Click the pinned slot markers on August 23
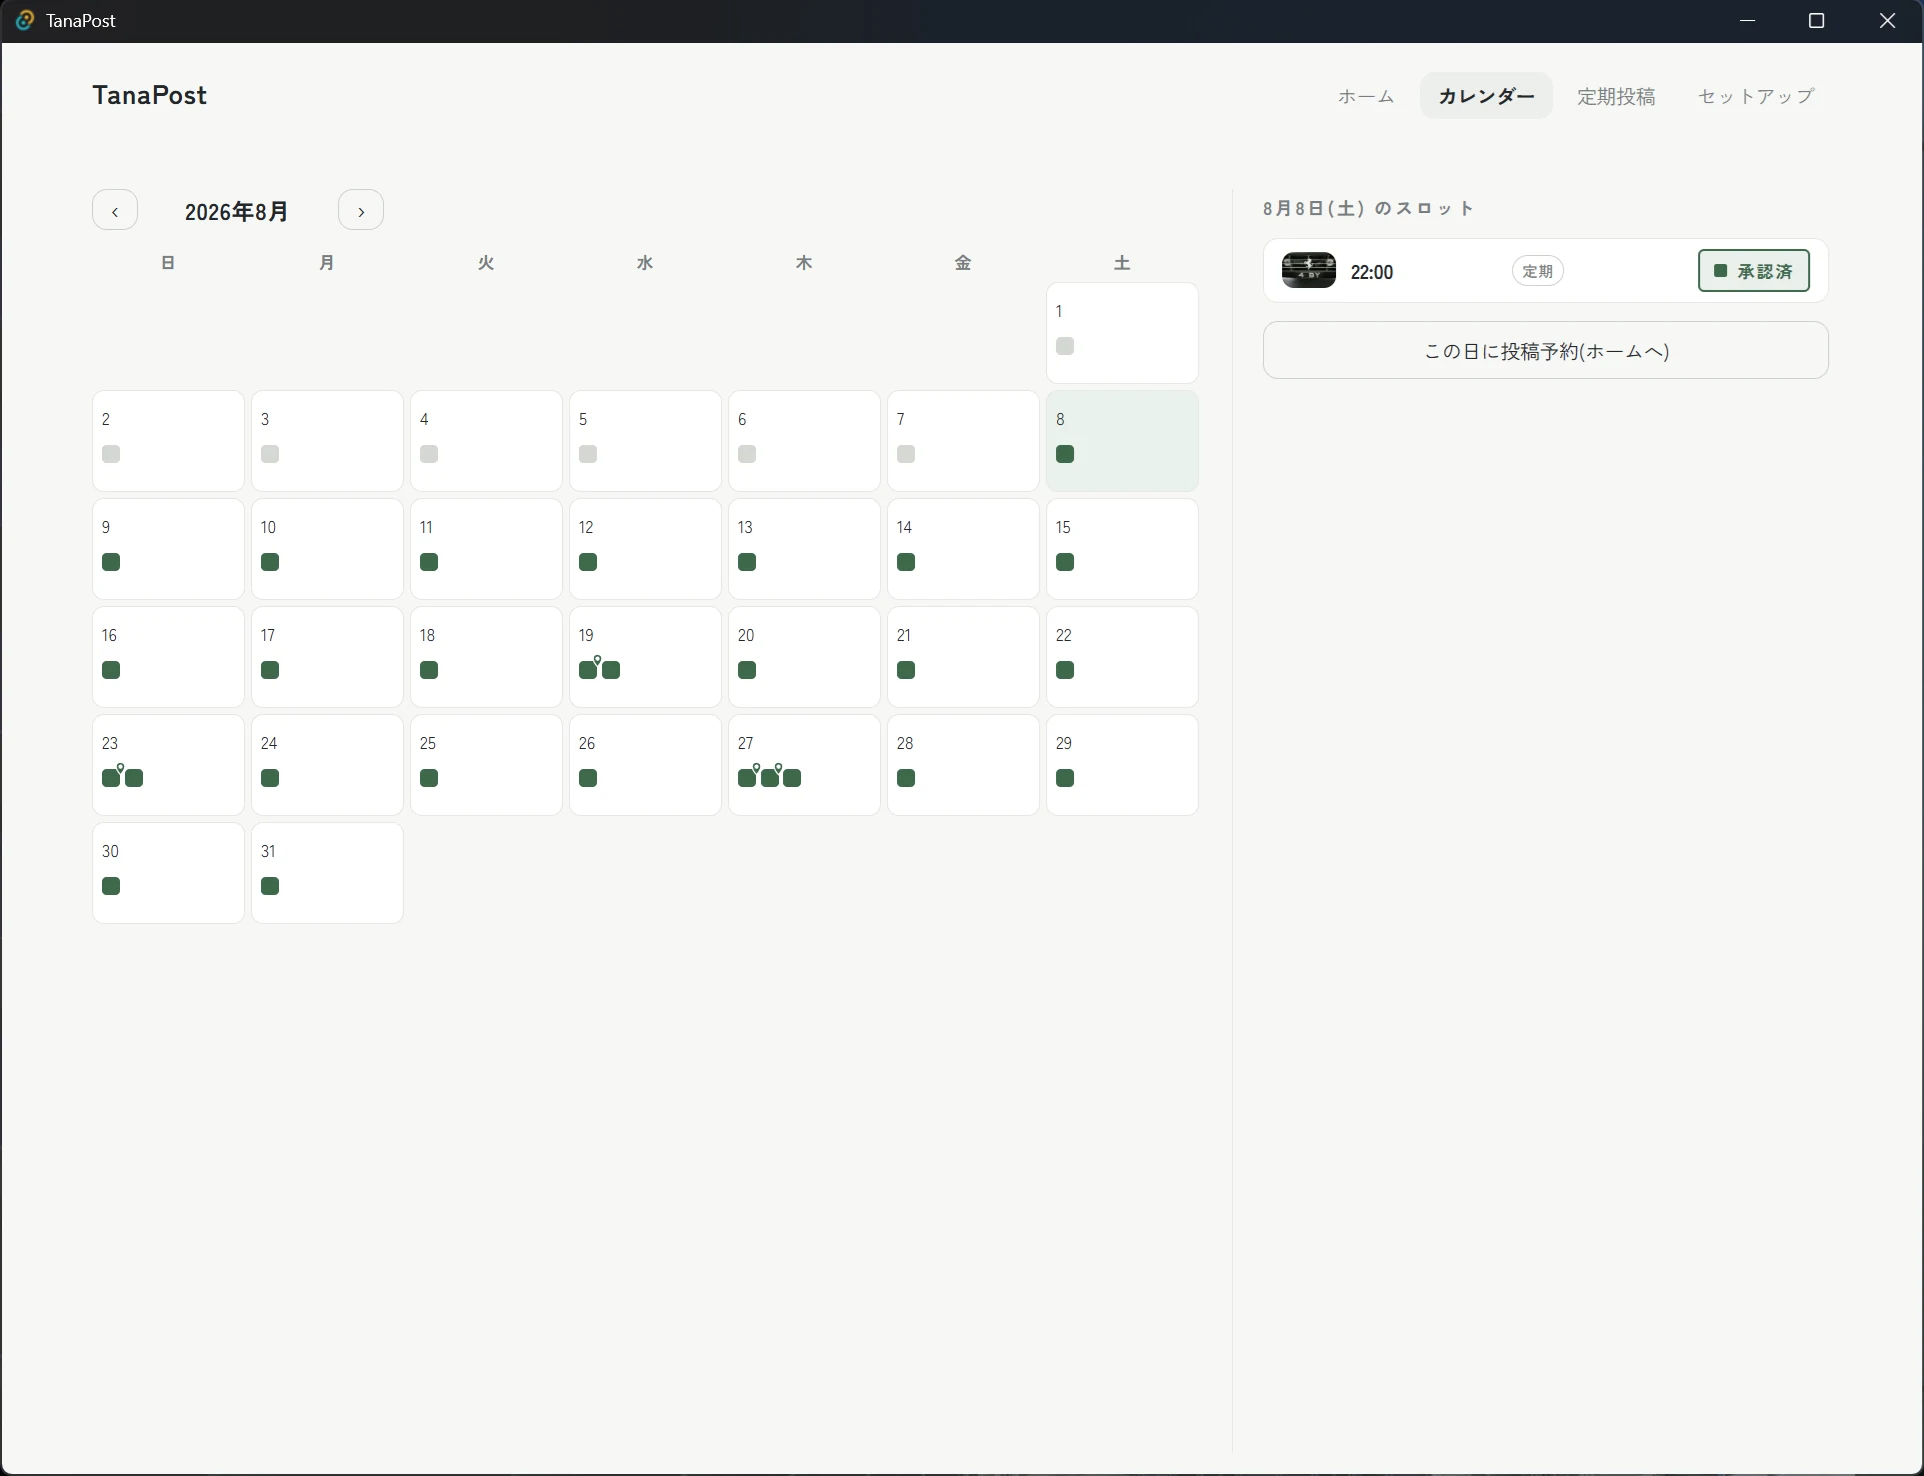The height and width of the screenshot is (1476, 1924). (122, 776)
